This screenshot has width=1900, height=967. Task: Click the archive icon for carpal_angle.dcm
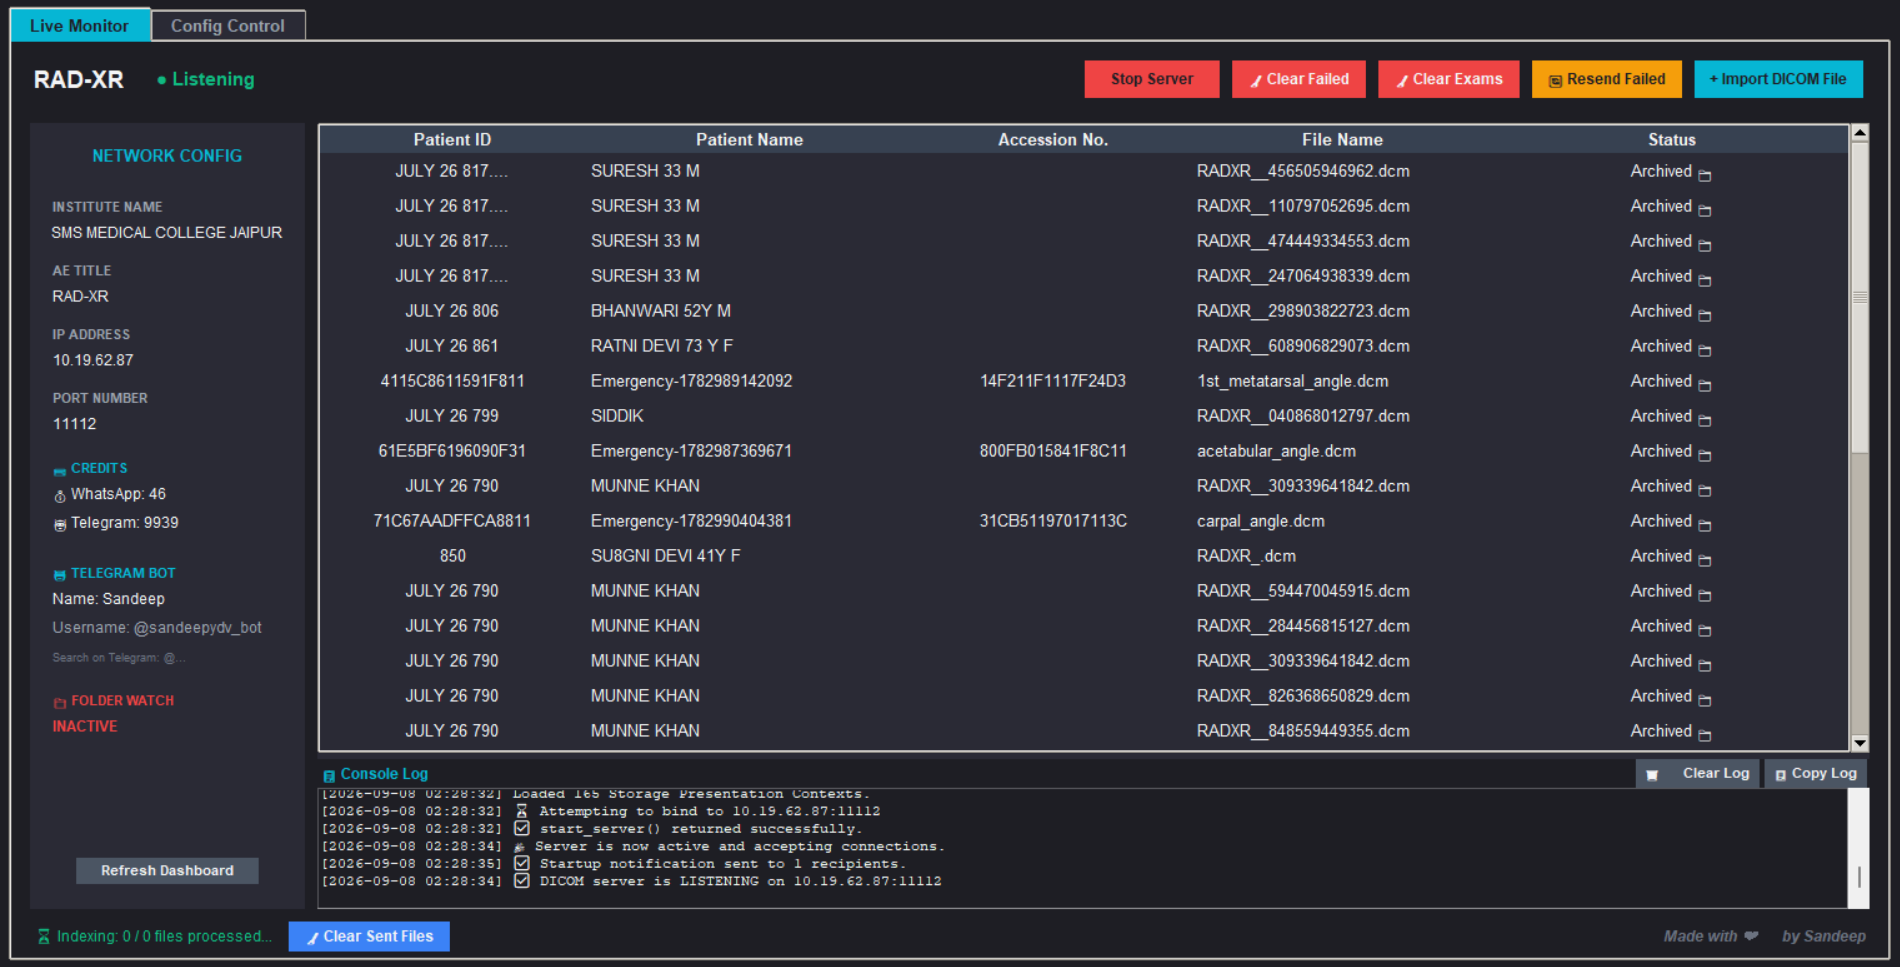(x=1705, y=526)
